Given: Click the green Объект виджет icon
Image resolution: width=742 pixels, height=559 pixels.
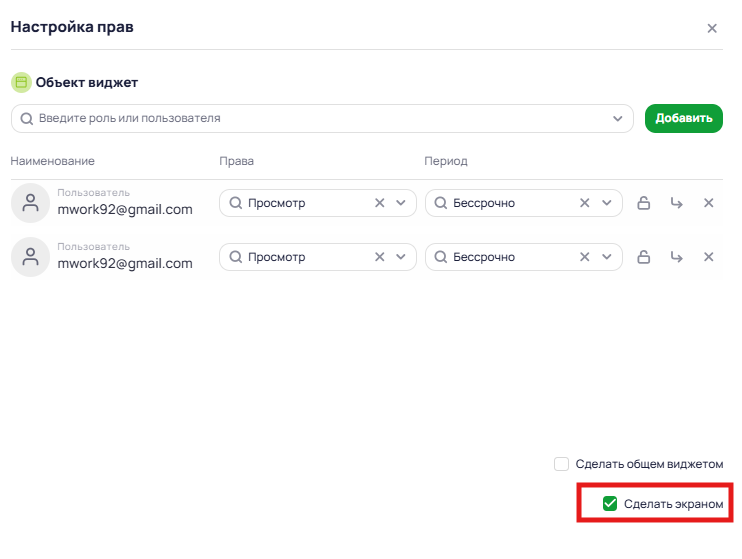Looking at the screenshot, I should [x=21, y=82].
